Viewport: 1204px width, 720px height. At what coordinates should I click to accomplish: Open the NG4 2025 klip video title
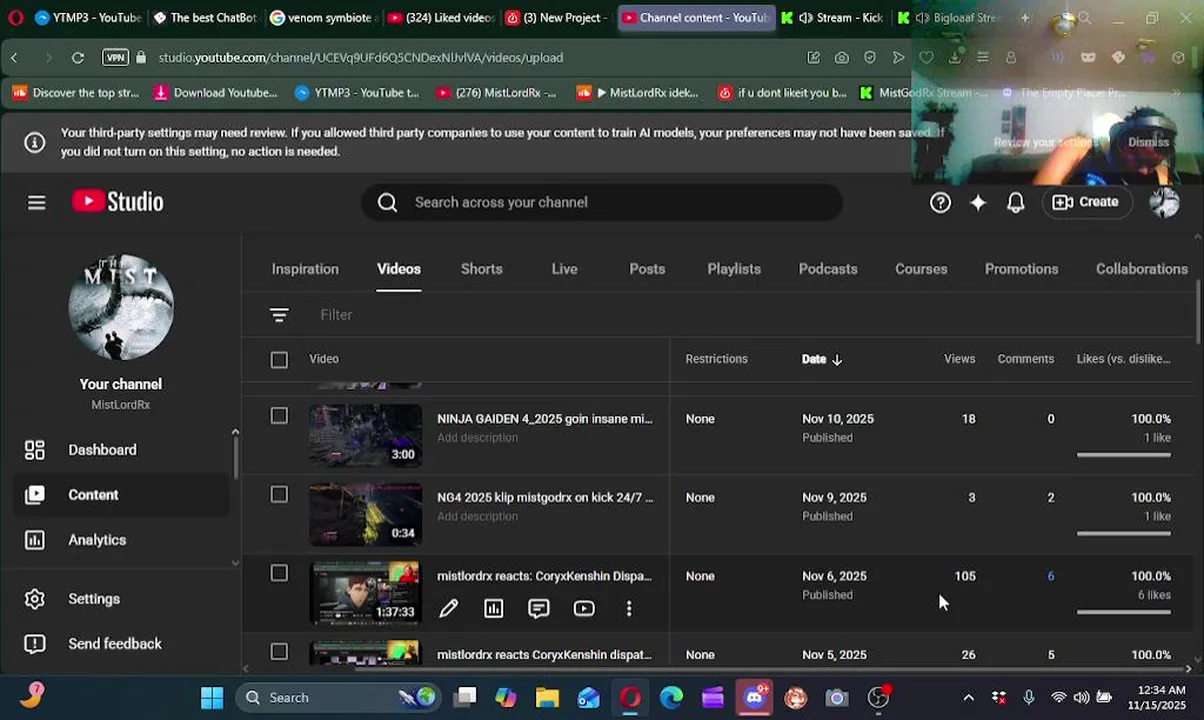pos(545,497)
